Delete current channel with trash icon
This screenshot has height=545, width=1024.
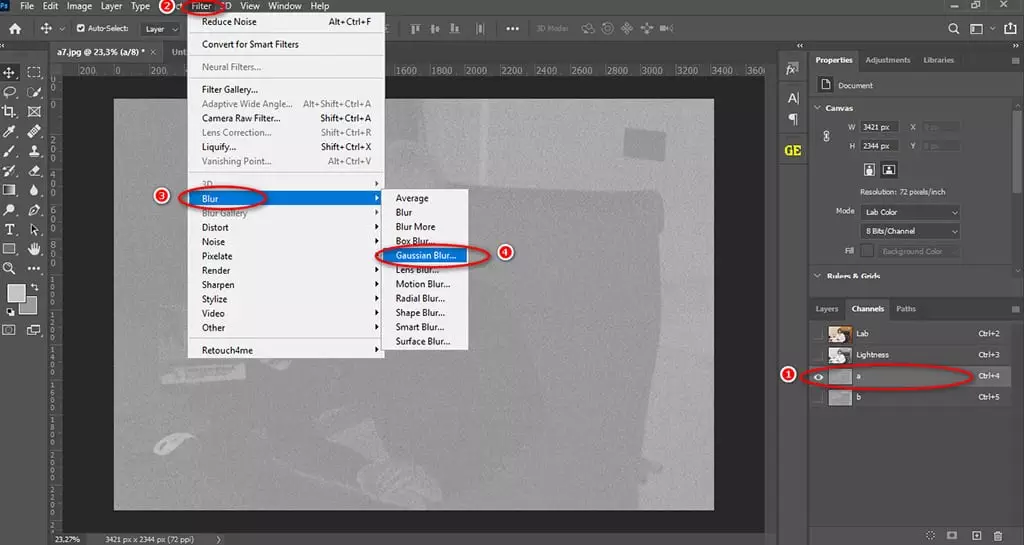tap(997, 536)
